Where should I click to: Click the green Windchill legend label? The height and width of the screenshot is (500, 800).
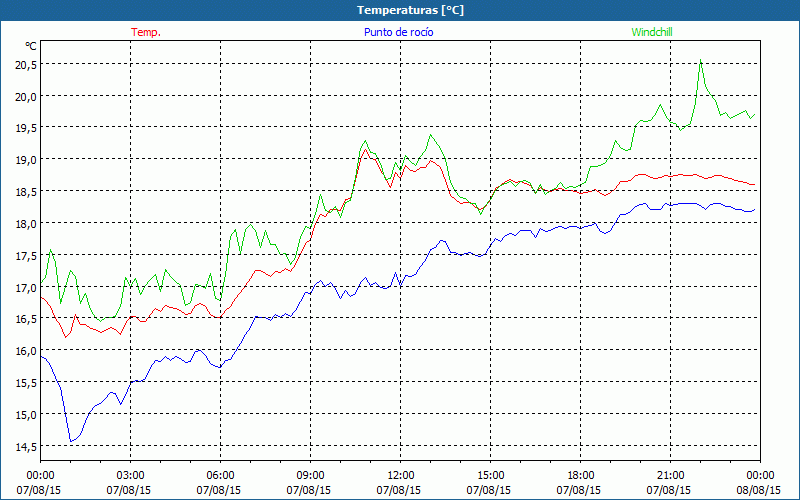pos(652,32)
